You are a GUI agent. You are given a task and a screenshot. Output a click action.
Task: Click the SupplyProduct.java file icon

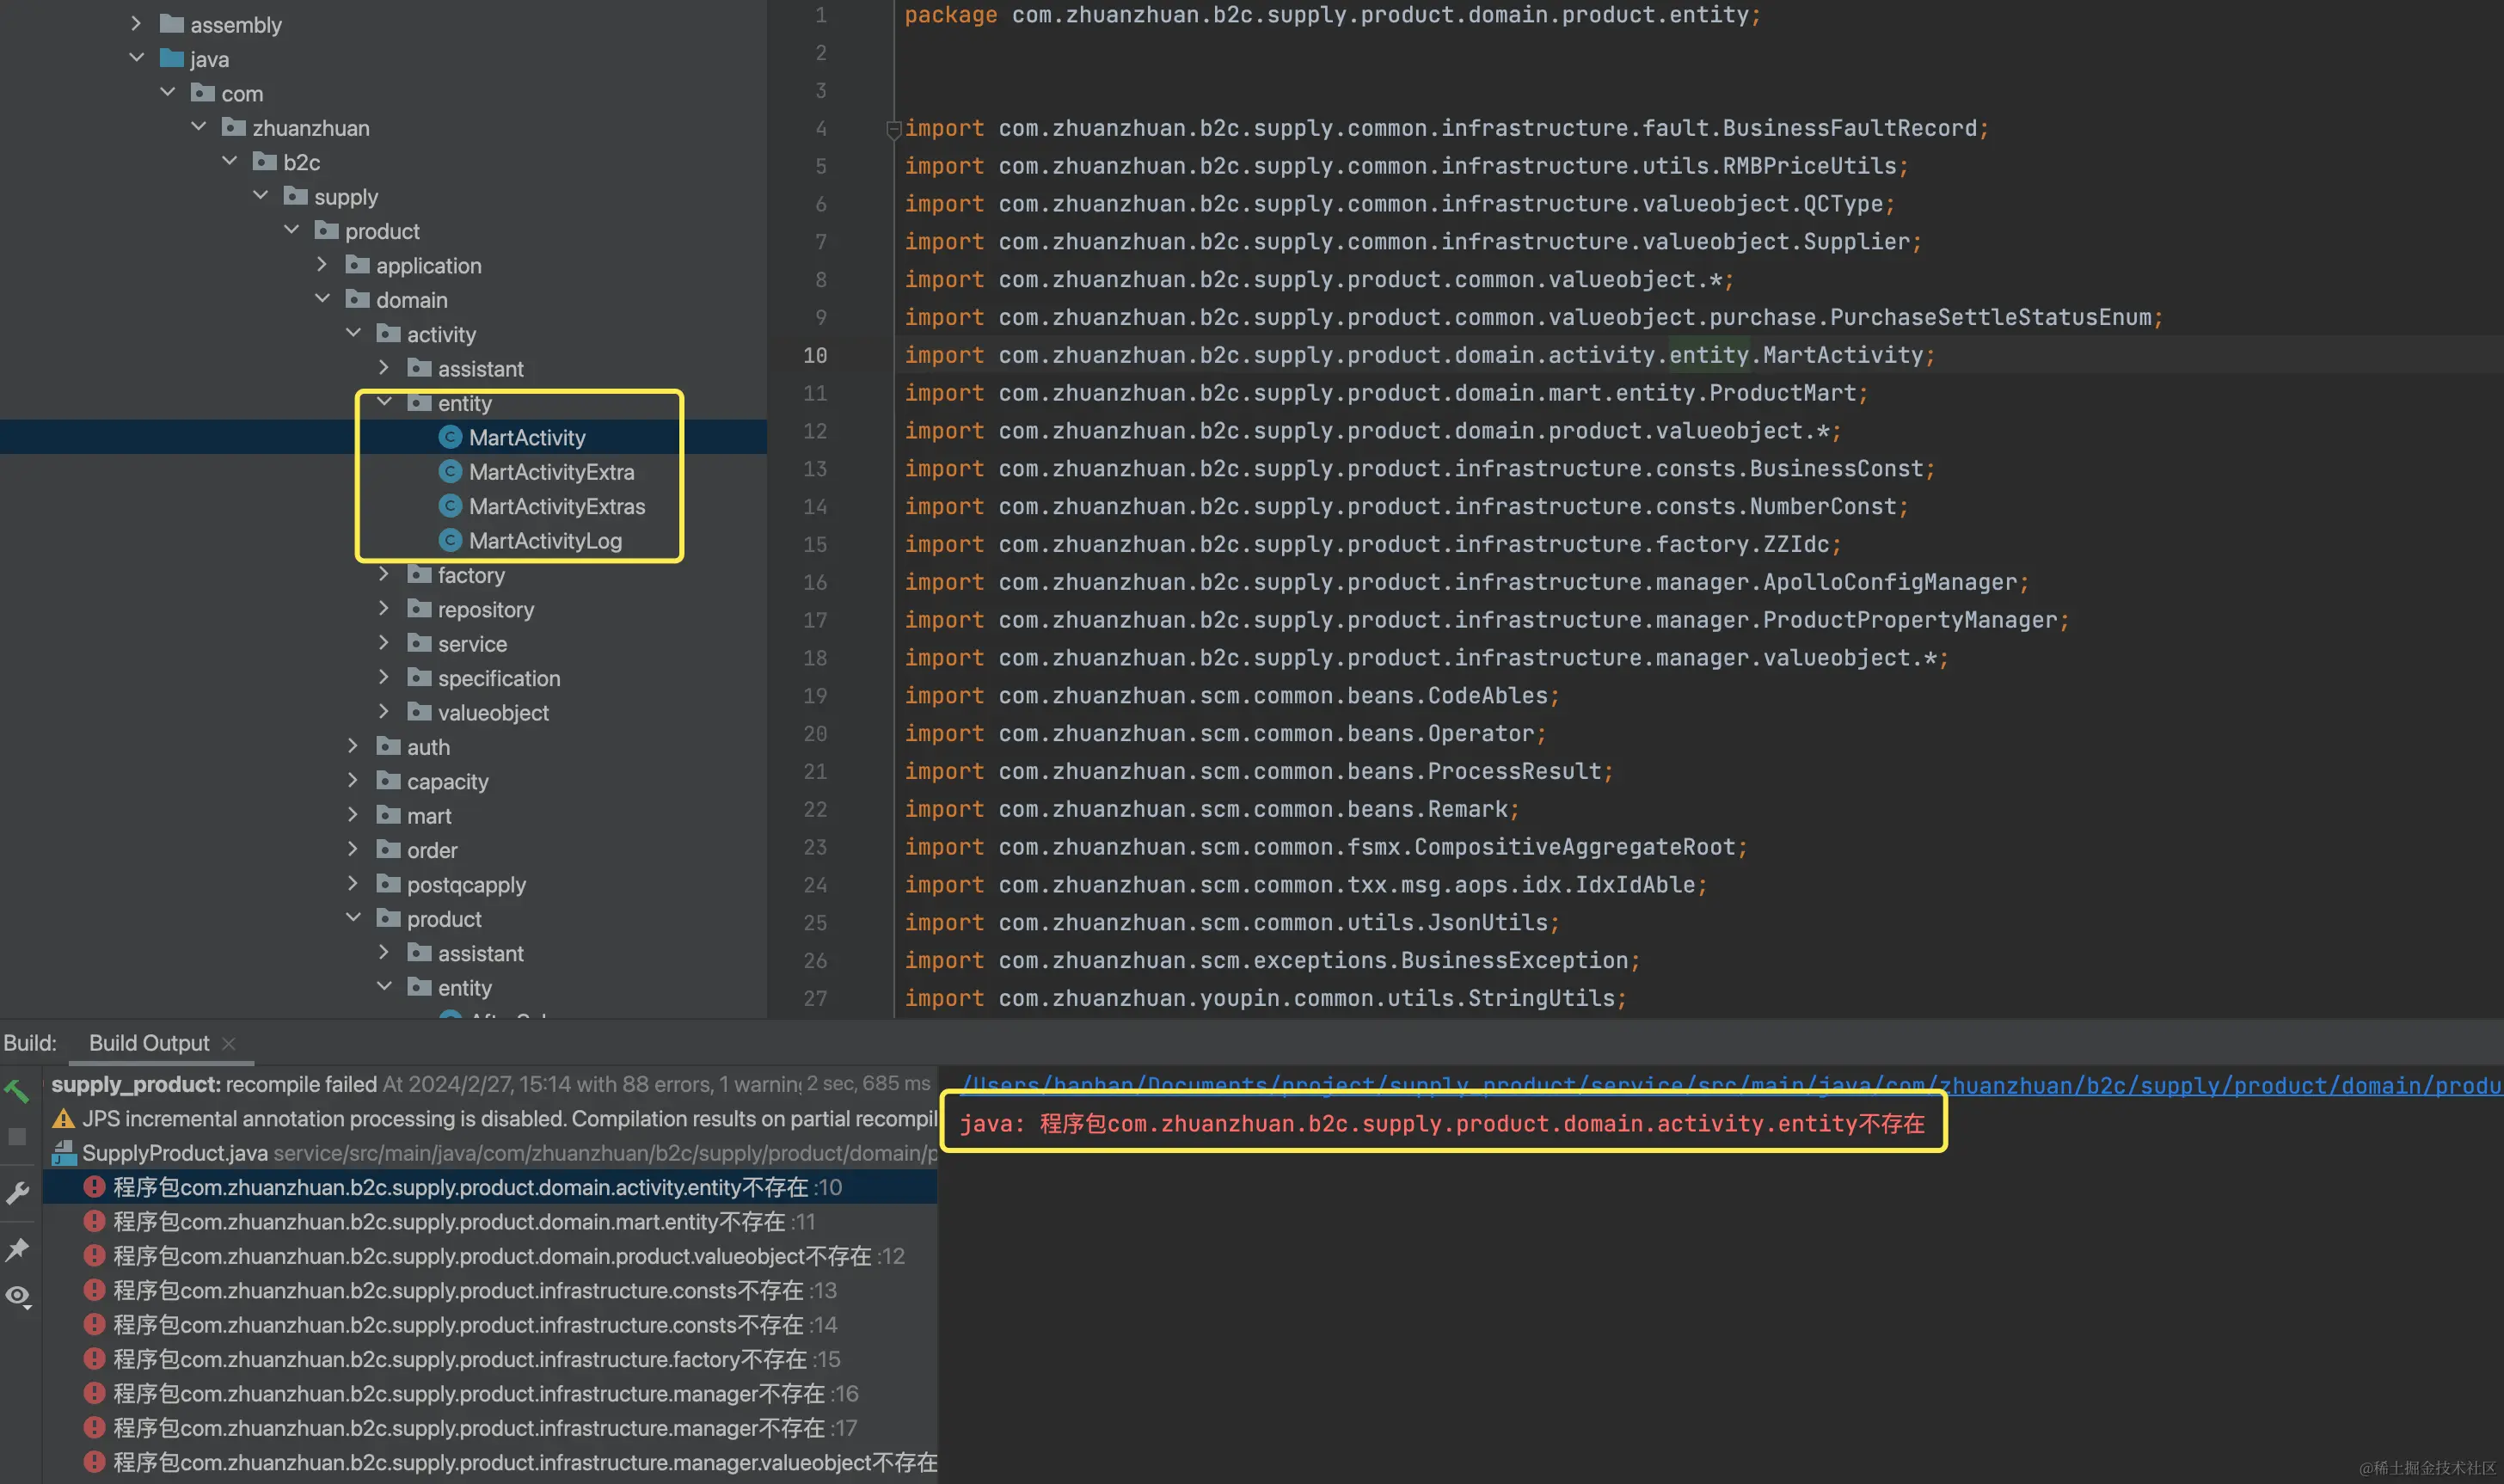coord(64,1153)
